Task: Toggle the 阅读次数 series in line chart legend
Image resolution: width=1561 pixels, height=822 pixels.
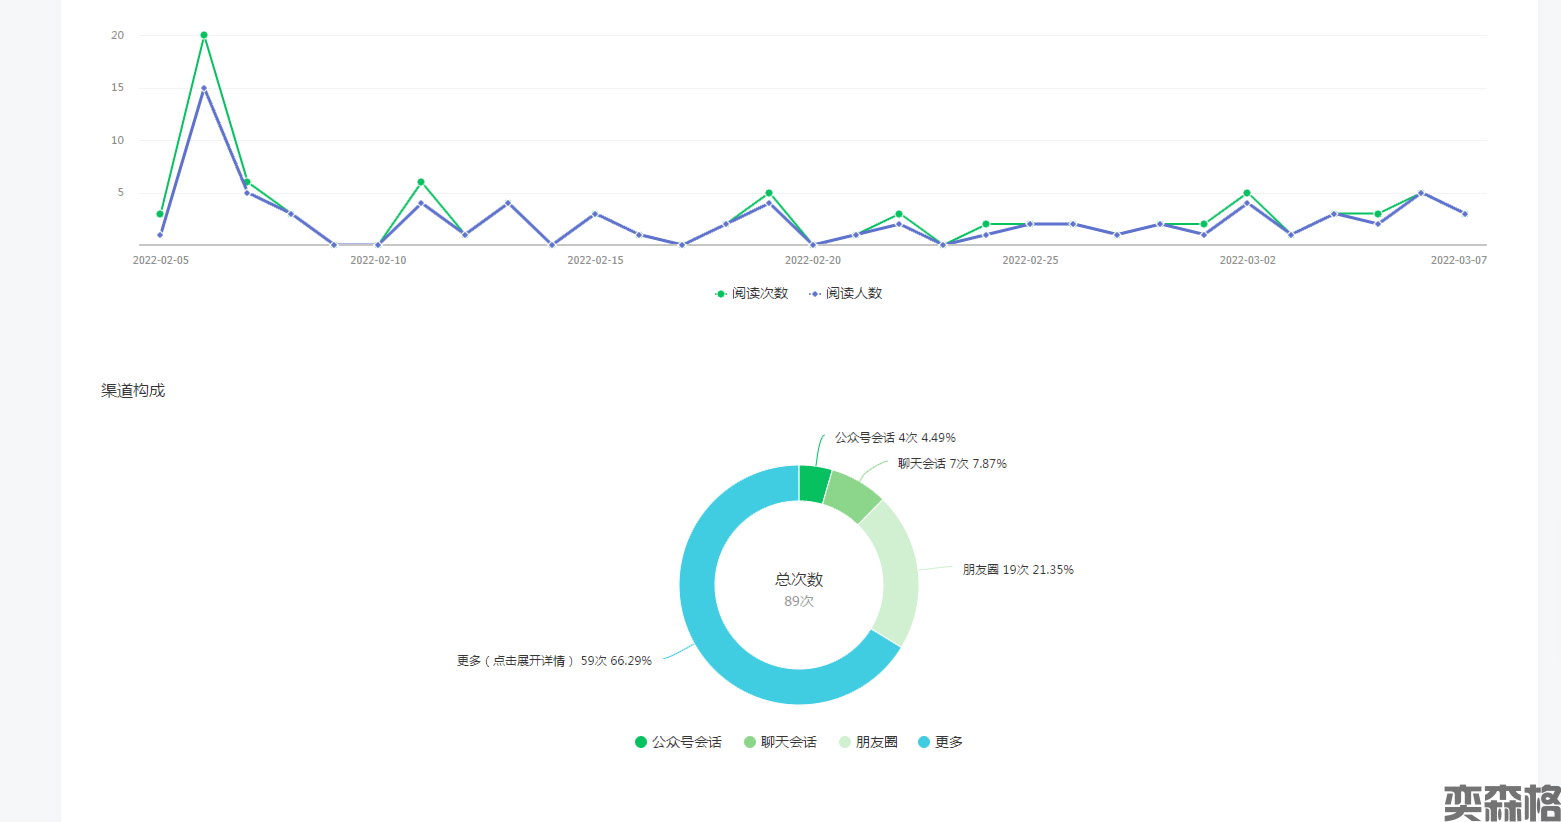Action: (x=751, y=293)
